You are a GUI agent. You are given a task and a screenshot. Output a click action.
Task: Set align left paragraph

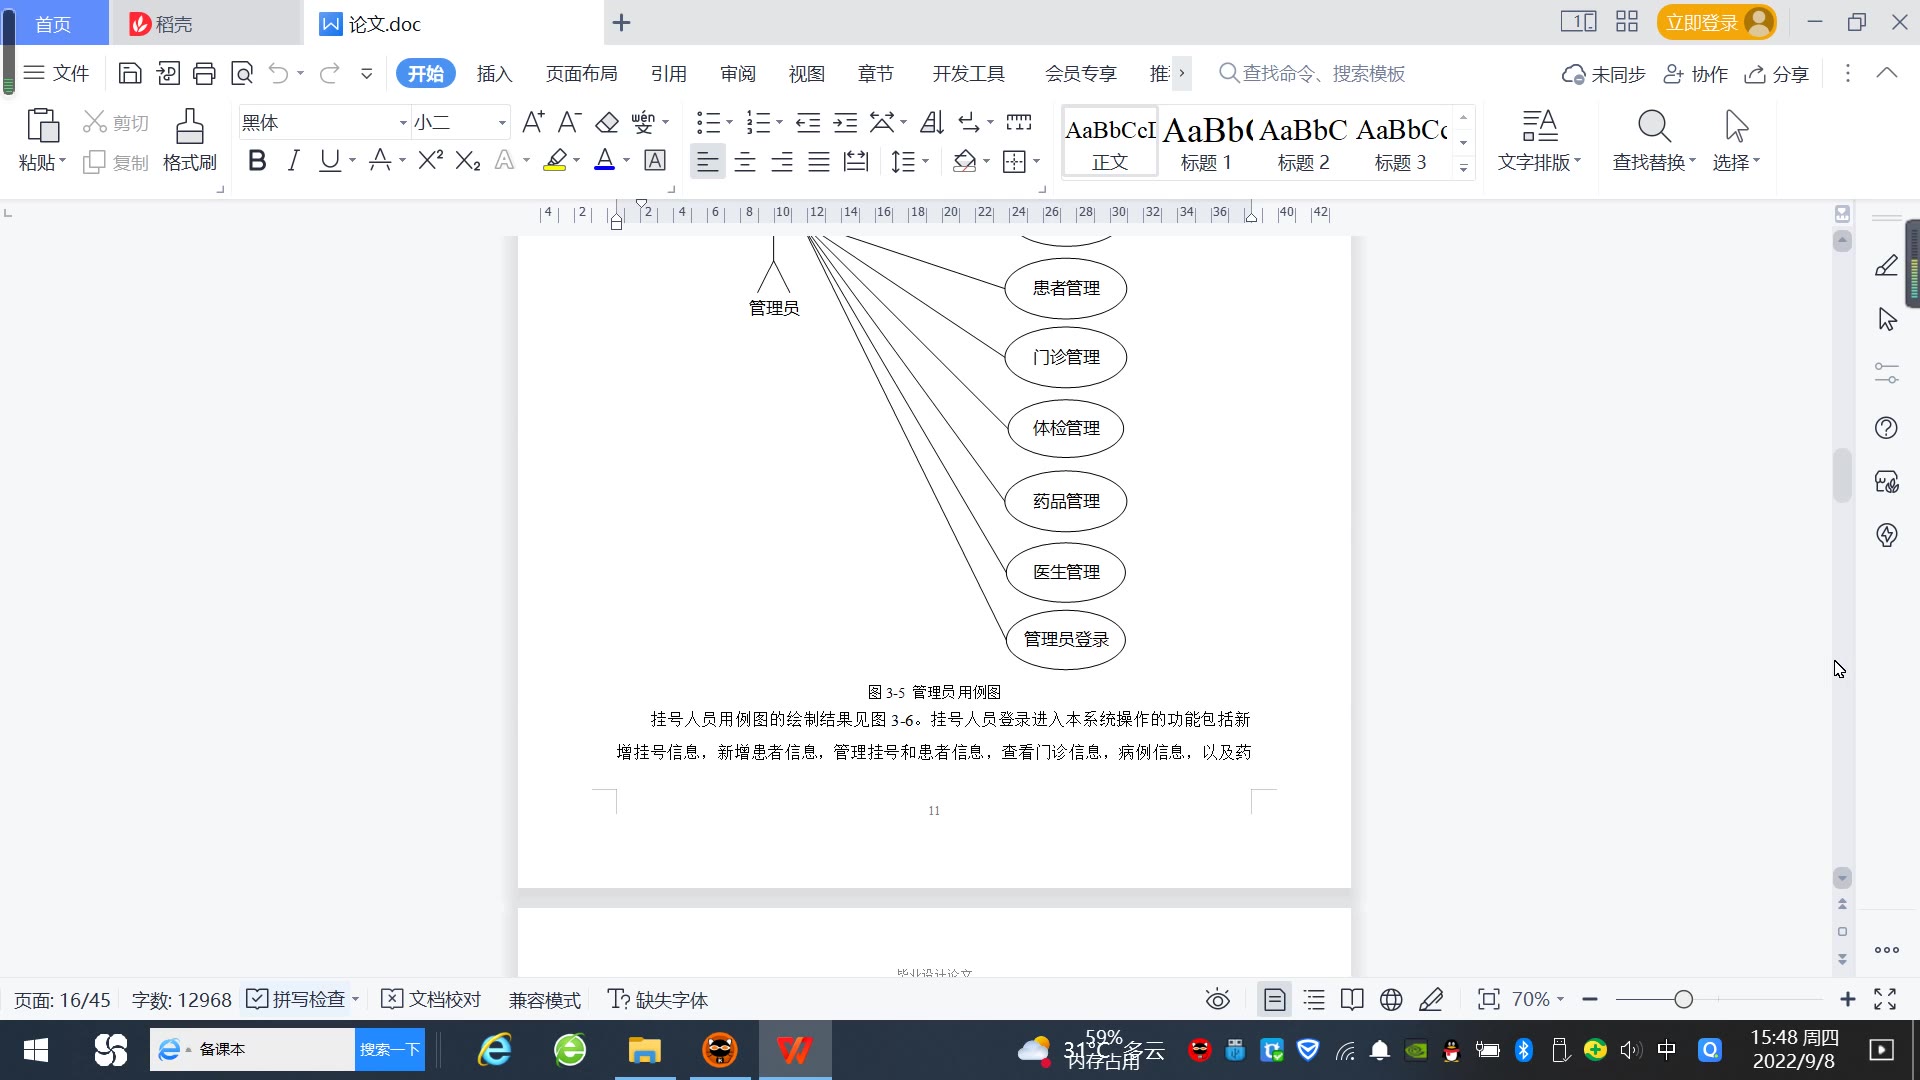tap(707, 161)
